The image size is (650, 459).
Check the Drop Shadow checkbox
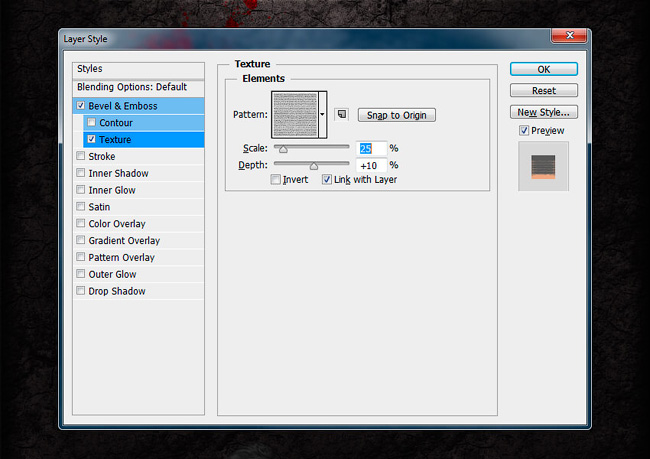tap(80, 290)
